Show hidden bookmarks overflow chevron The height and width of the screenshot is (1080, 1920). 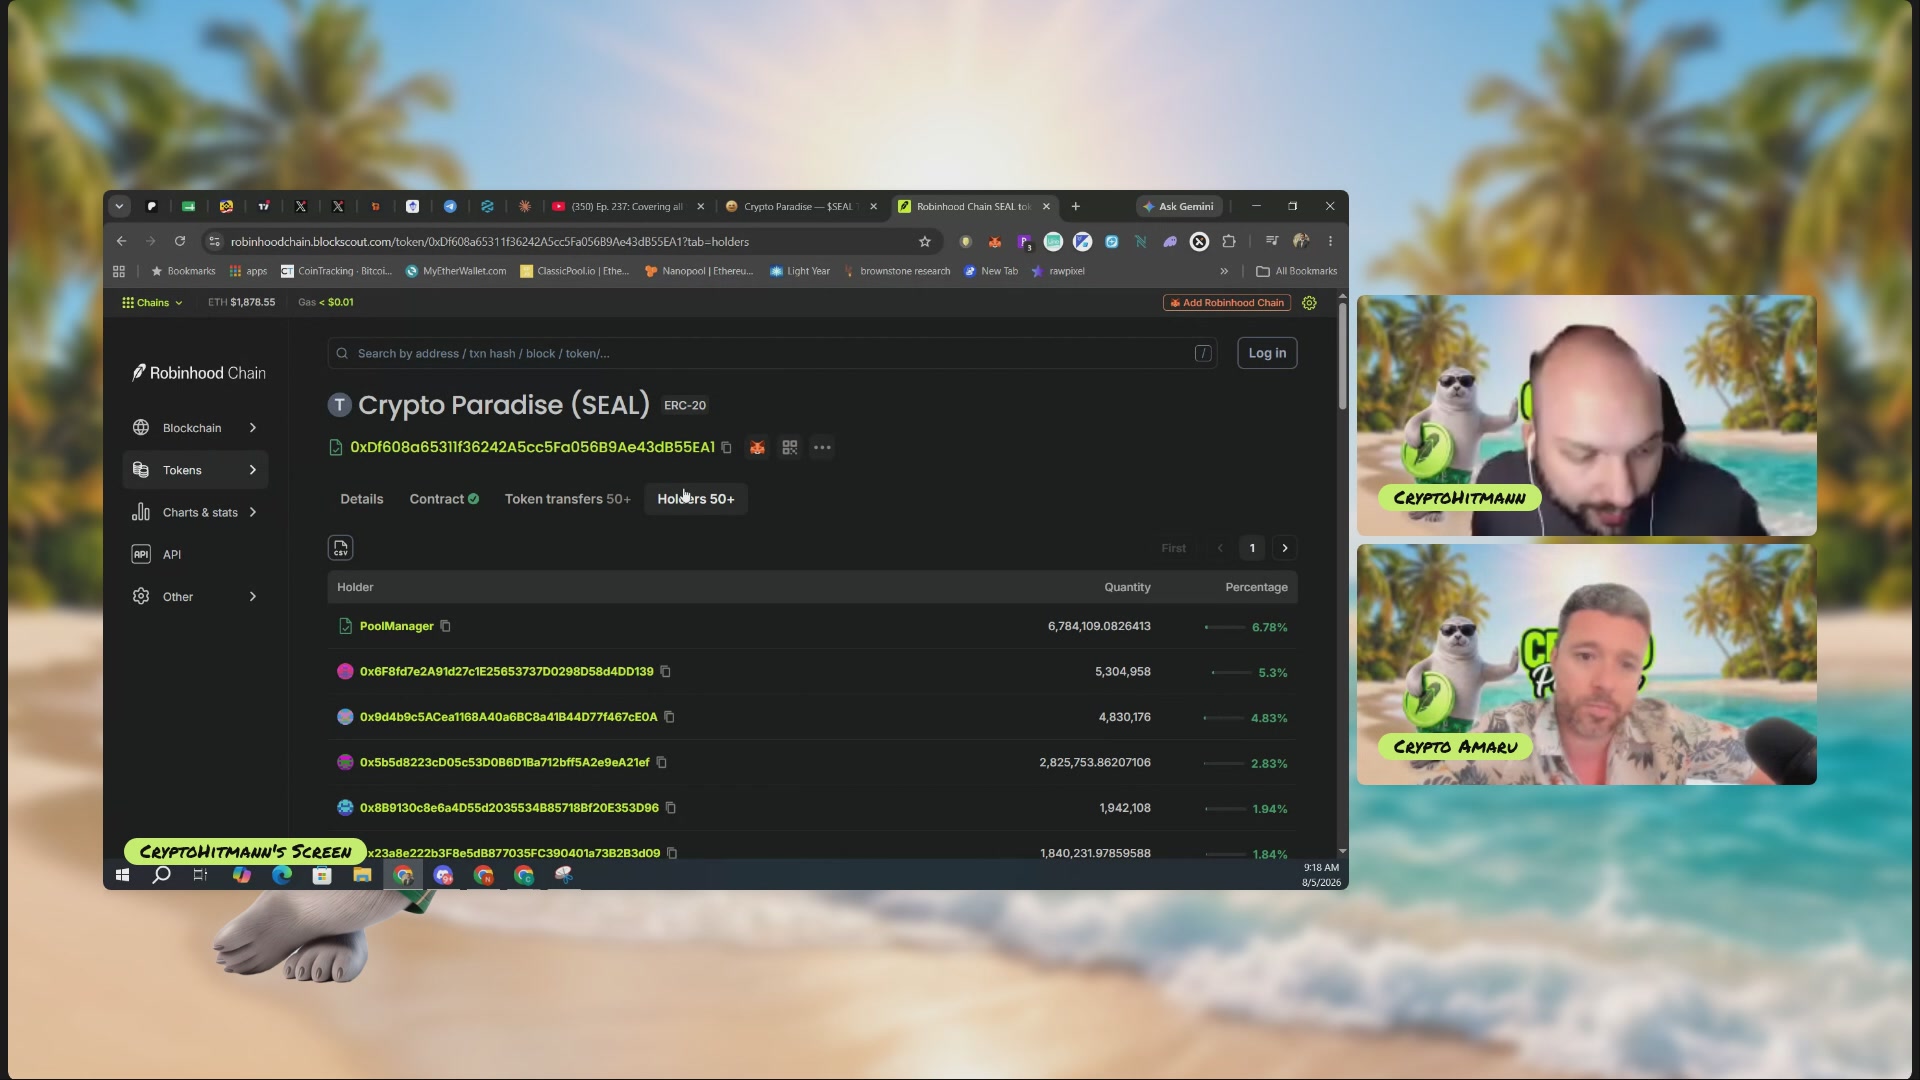(1224, 272)
